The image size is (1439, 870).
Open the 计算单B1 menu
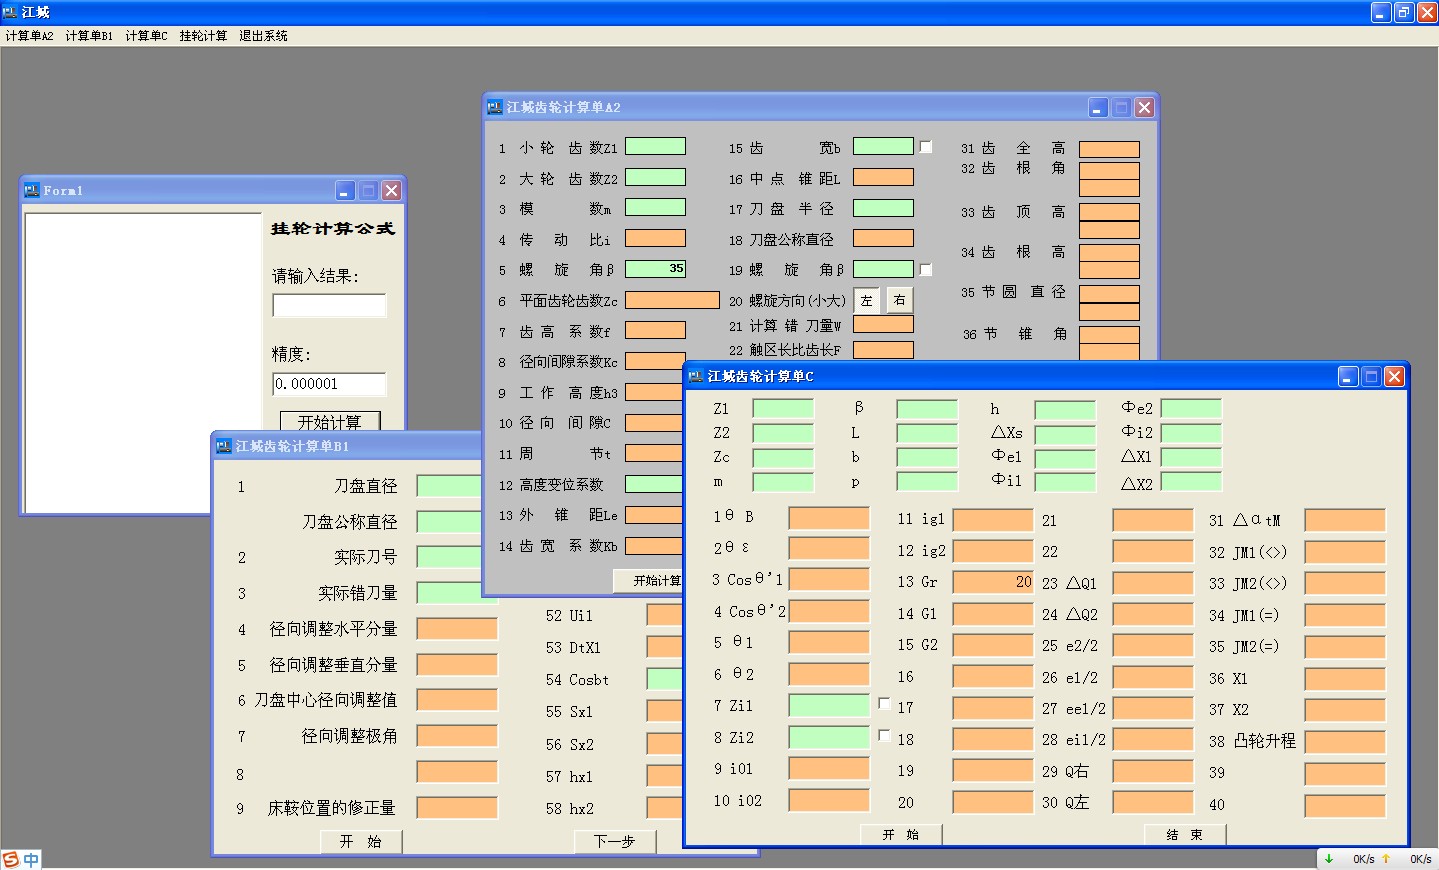click(x=89, y=36)
